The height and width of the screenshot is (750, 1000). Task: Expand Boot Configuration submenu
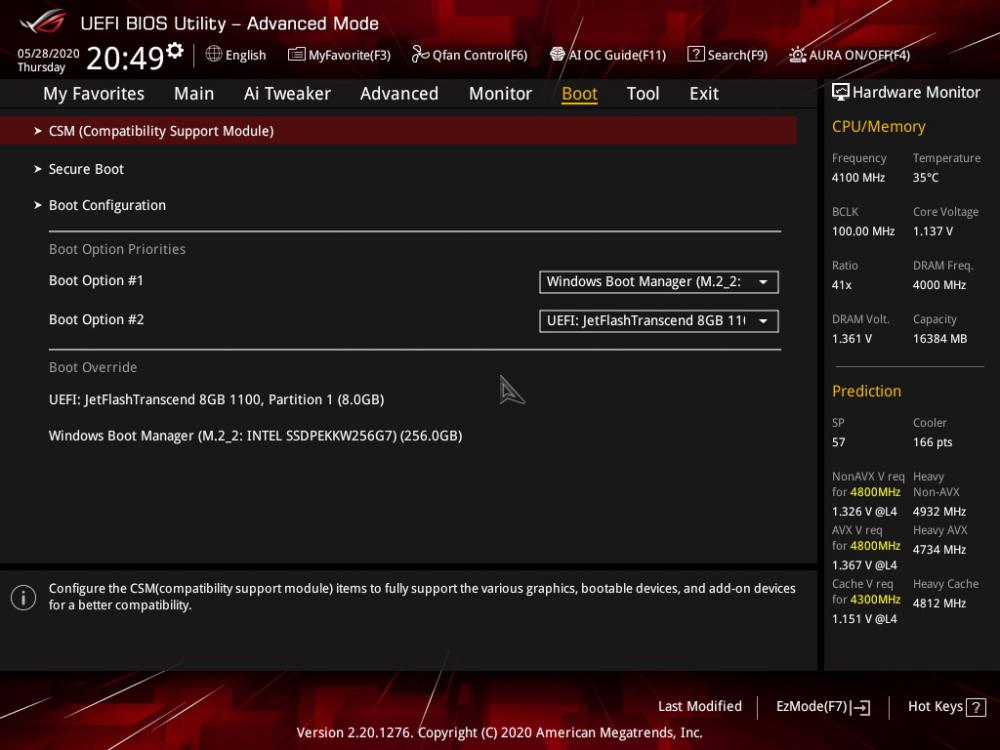tap(101, 205)
